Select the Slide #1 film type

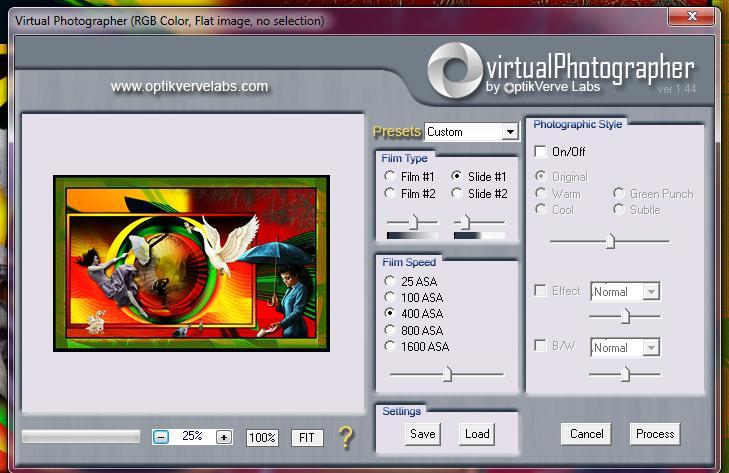457,176
